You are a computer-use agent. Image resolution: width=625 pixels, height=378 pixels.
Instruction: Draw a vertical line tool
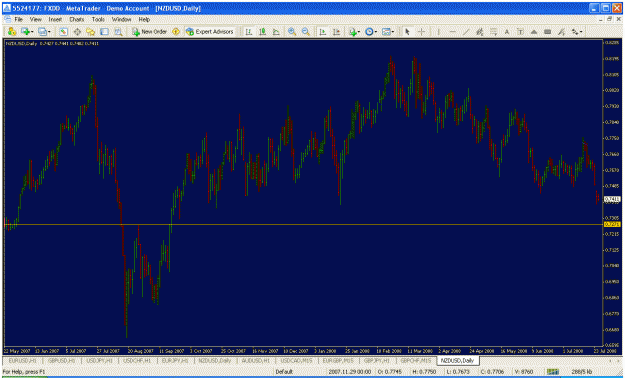click(438, 32)
